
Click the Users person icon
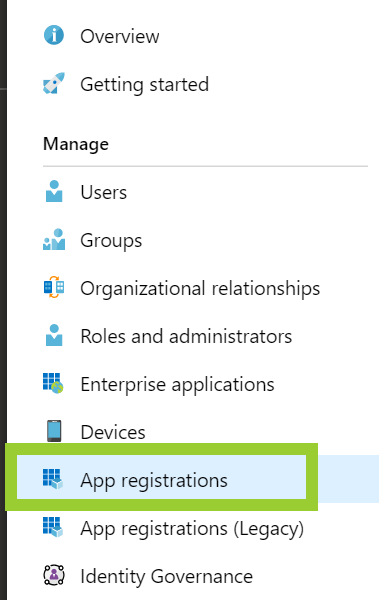pos(54,191)
